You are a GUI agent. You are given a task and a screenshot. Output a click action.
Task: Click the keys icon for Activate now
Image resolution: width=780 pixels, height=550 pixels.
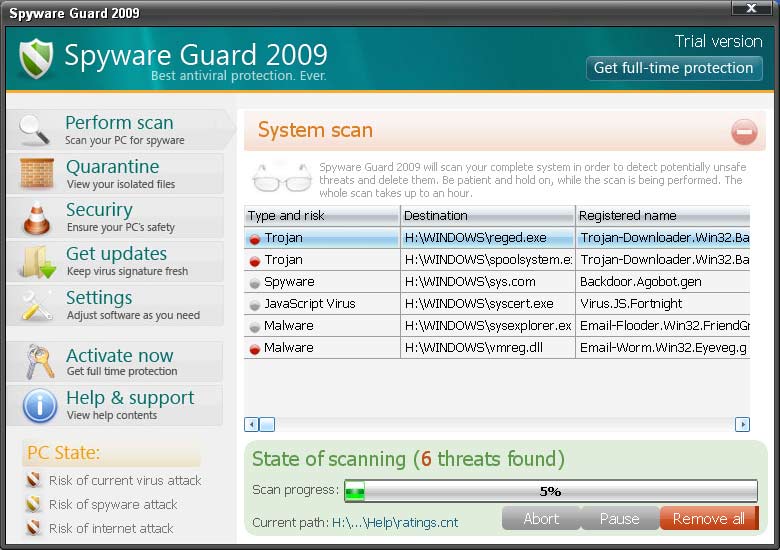click(39, 362)
